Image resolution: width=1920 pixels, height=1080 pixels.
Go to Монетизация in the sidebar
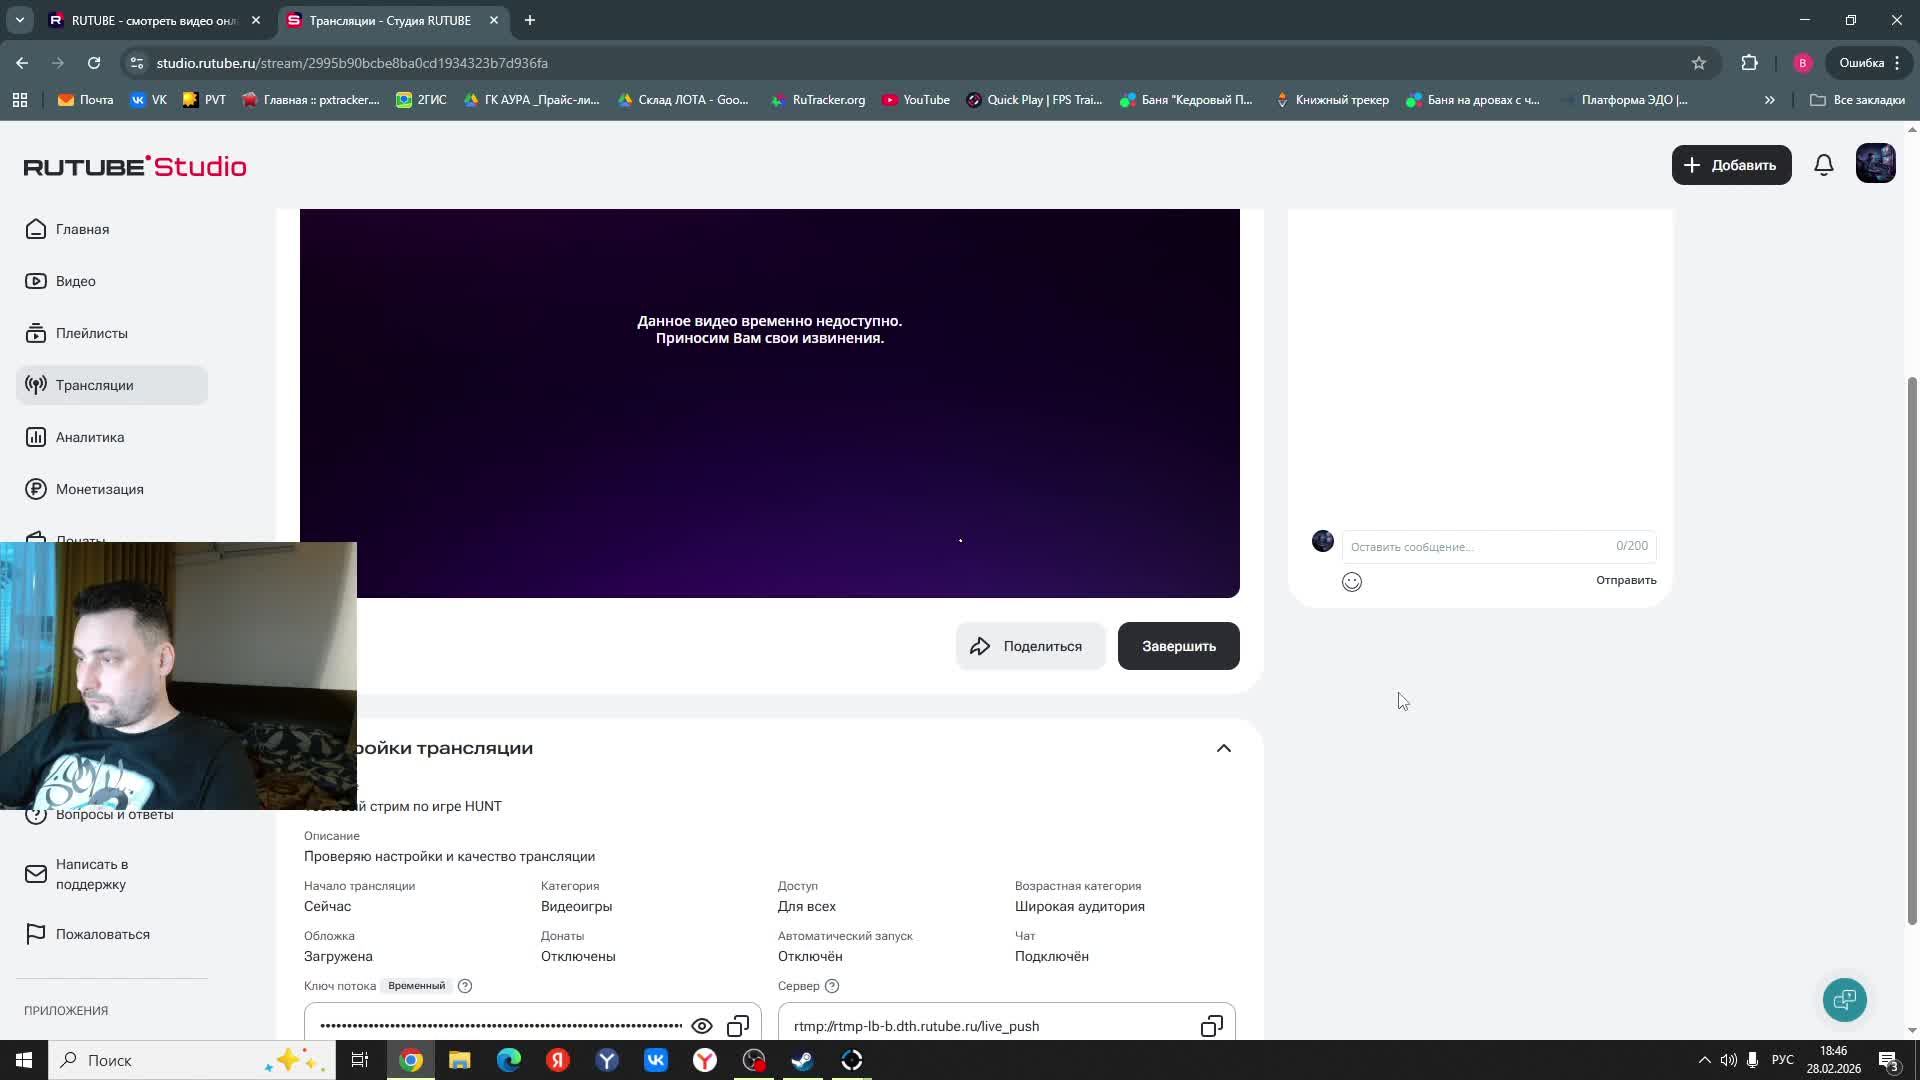coord(99,489)
